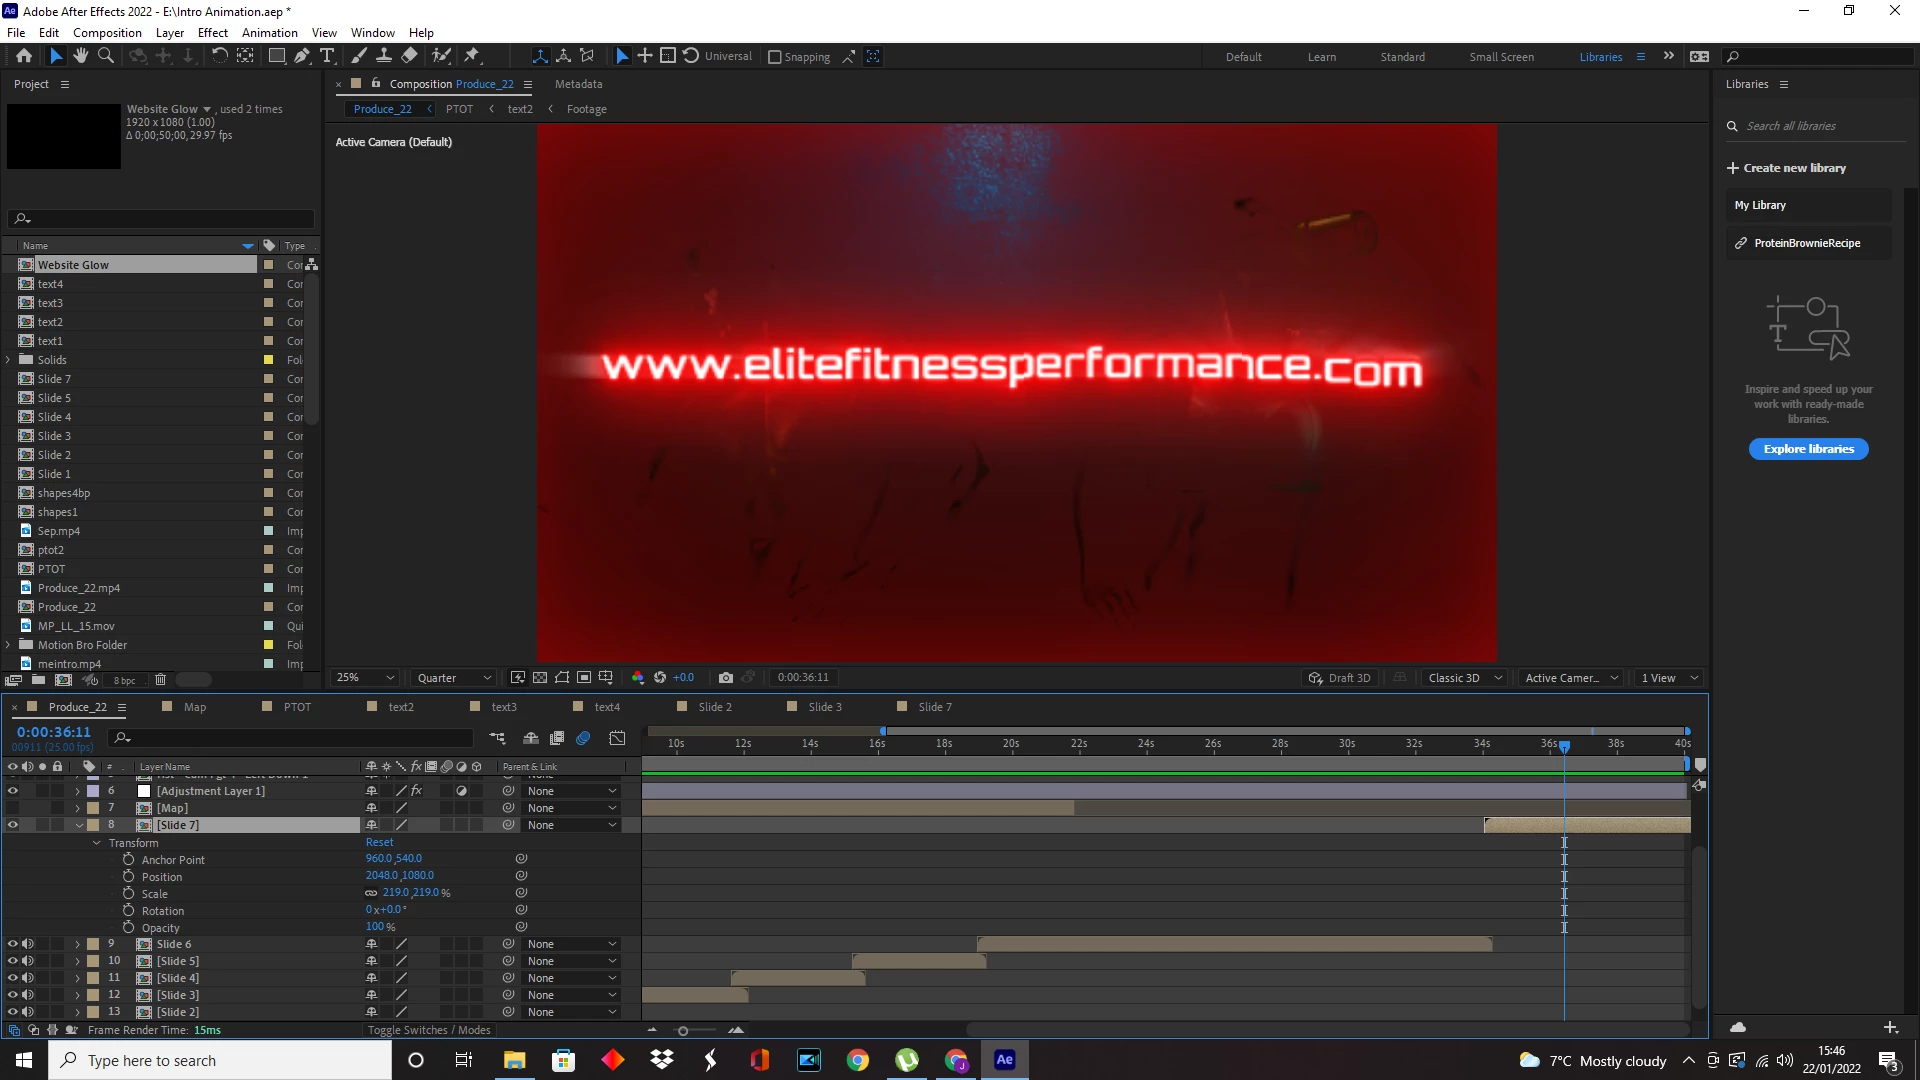
Task: Open the Quarter resolution dropdown
Action: tap(453, 677)
